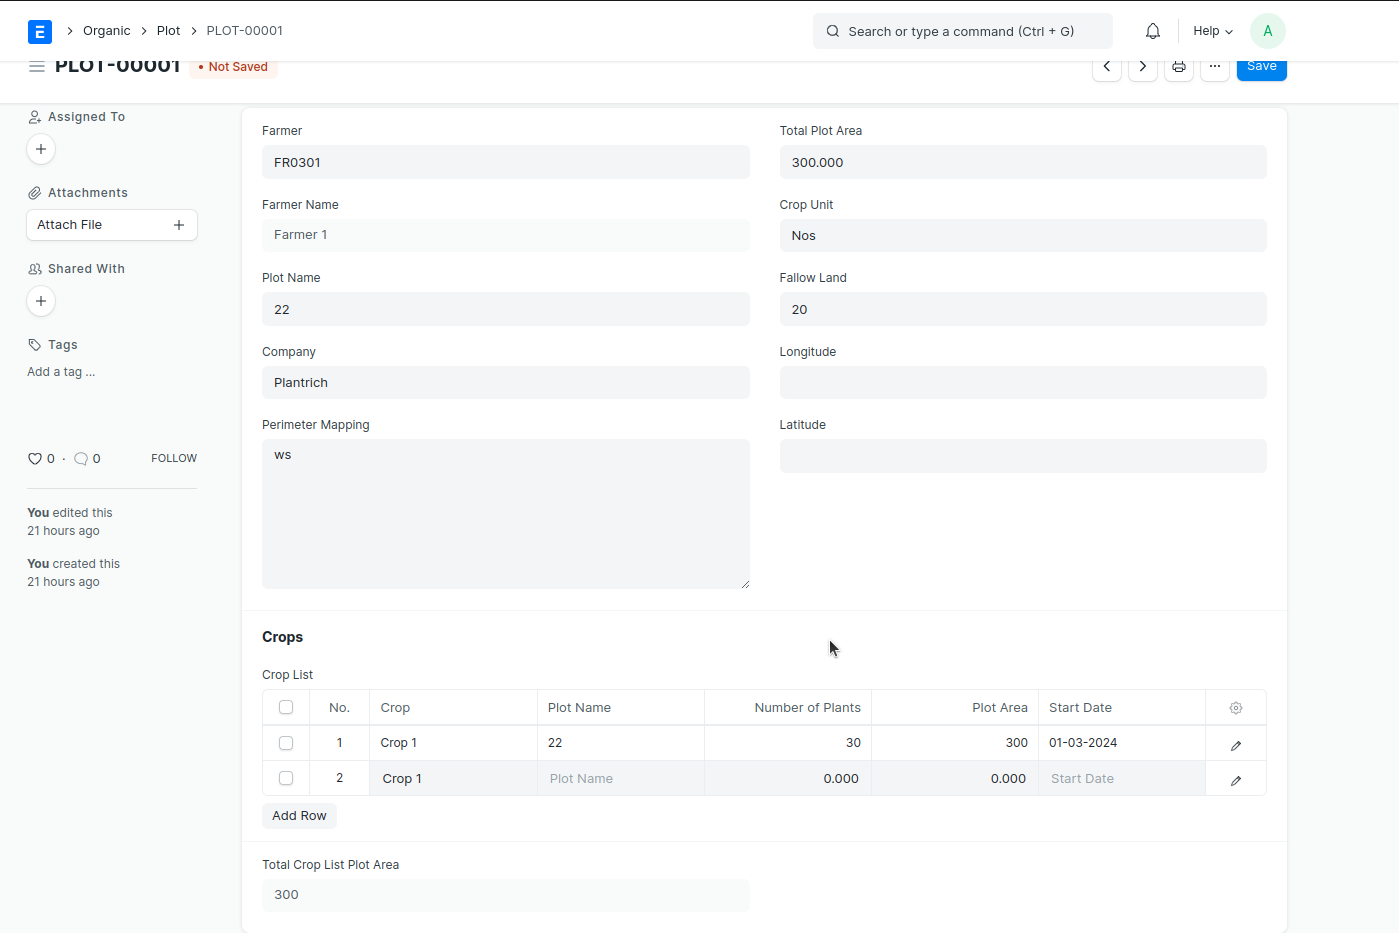1399x933 pixels.
Task: Navigate to Plot breadcrumb
Action: point(168,31)
